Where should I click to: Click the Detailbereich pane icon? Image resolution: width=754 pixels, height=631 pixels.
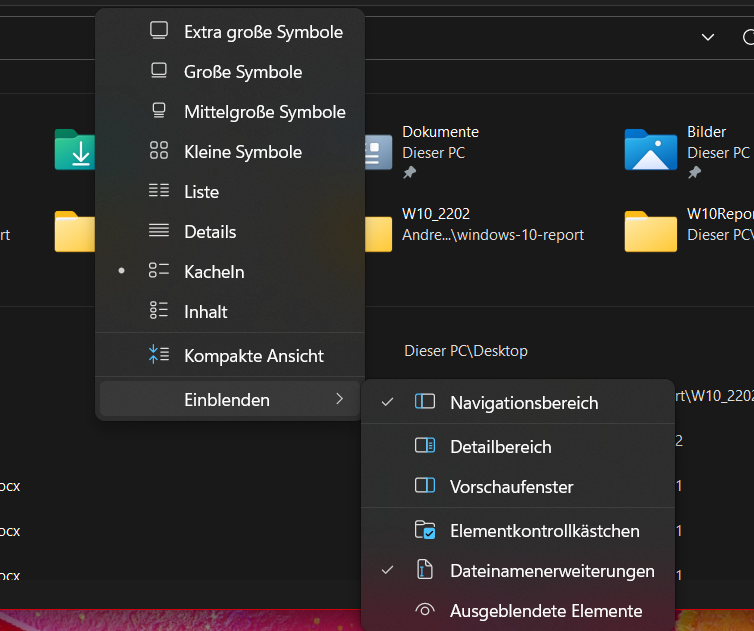point(425,446)
